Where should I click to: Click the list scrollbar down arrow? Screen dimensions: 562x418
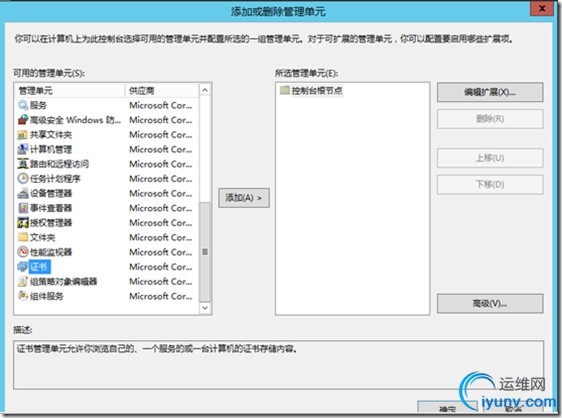tap(205, 308)
